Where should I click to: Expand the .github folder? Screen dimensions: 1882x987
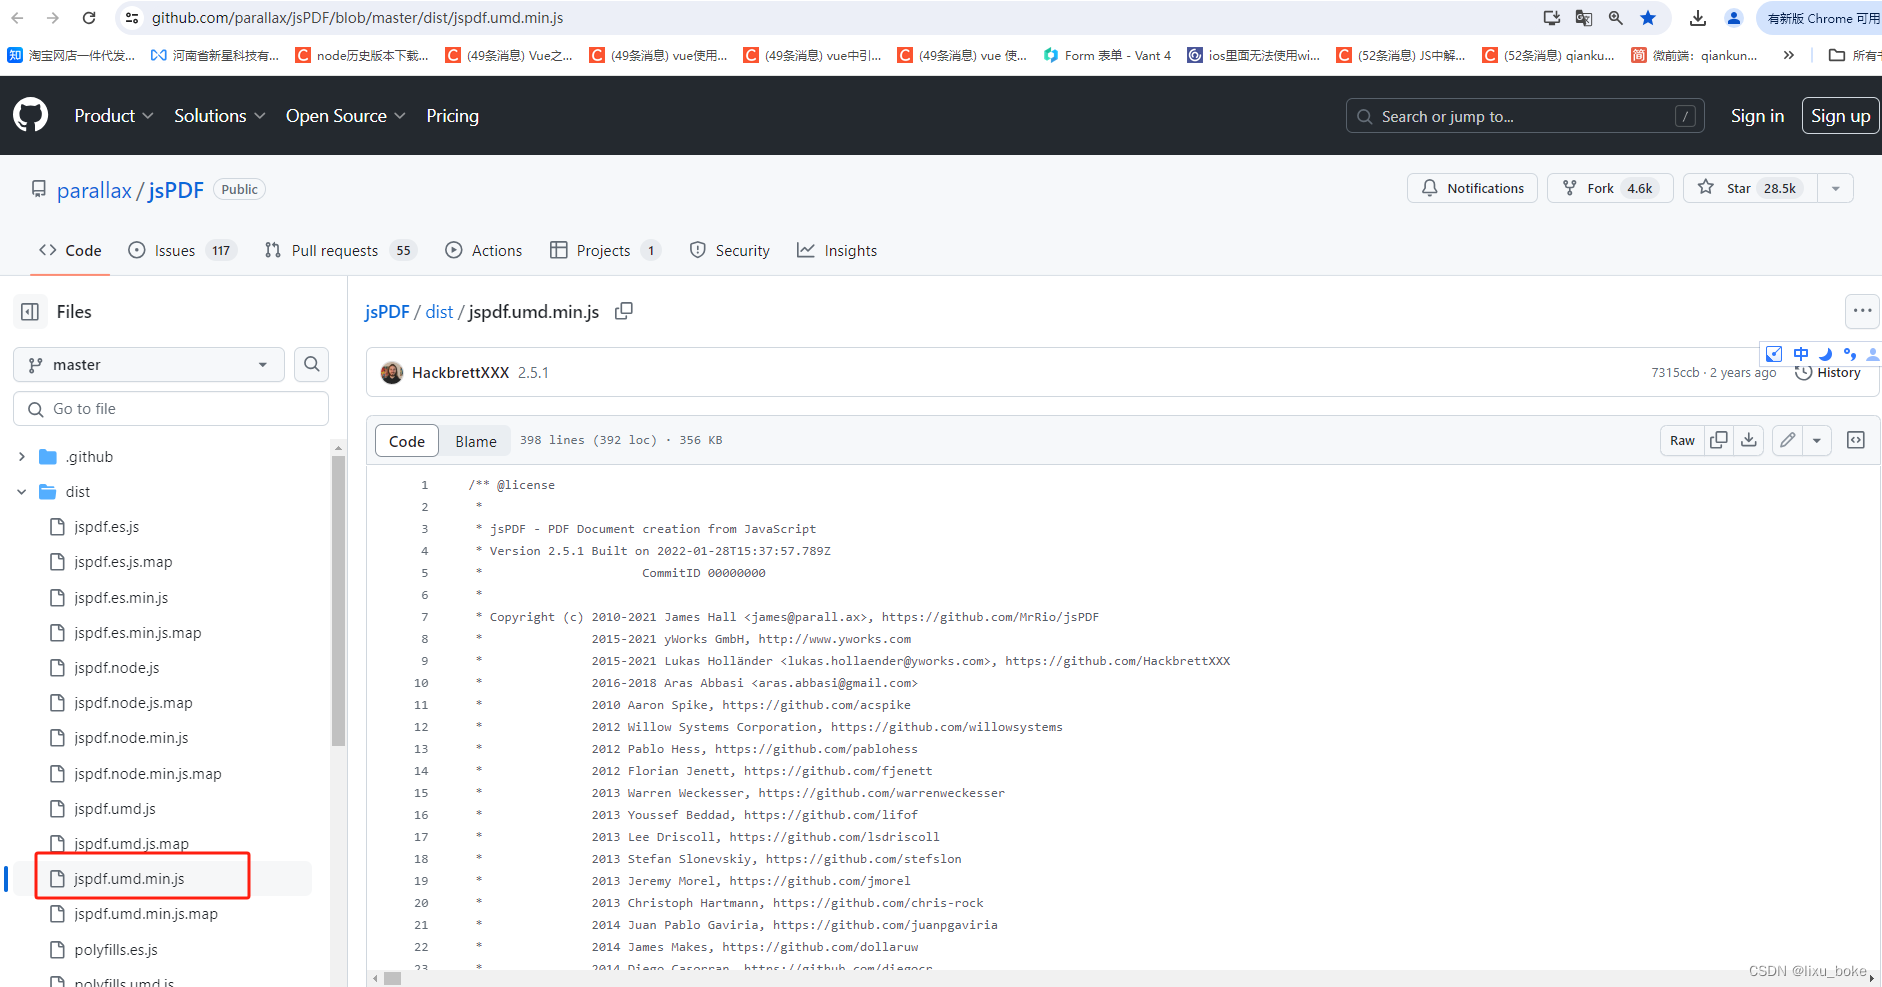(21, 457)
